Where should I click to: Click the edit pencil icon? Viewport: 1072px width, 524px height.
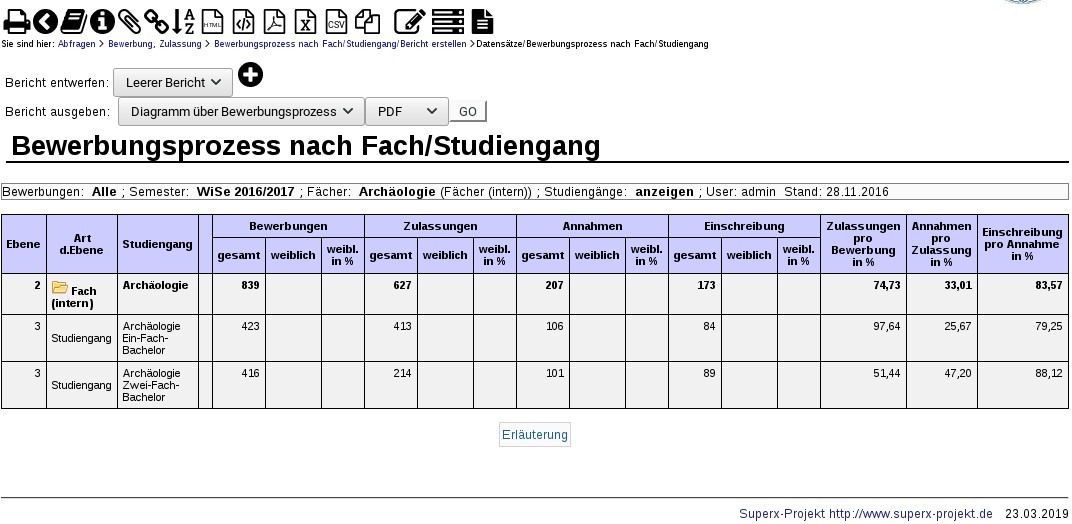(x=408, y=21)
